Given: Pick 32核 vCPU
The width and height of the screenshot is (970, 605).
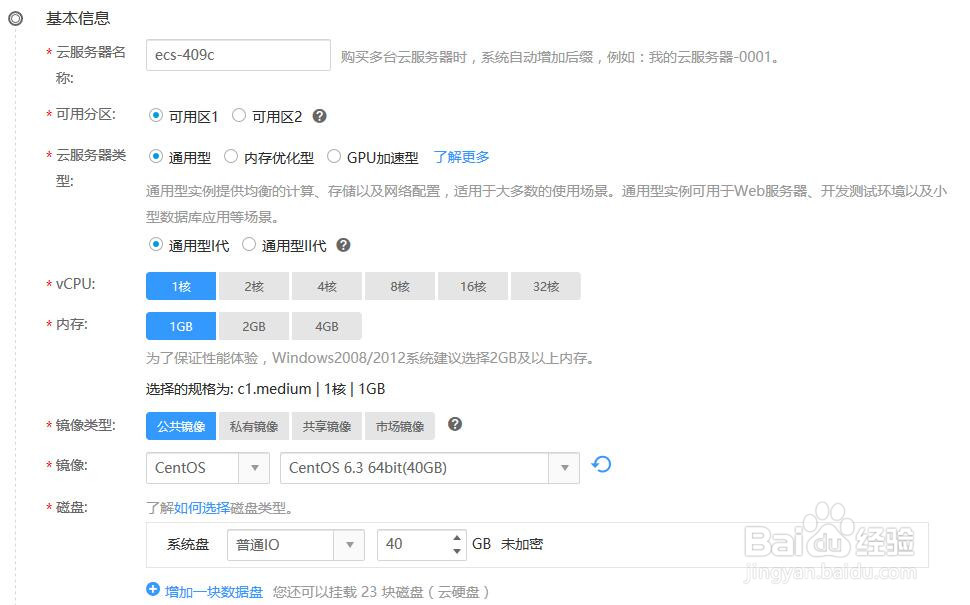Looking at the screenshot, I should (x=546, y=286).
